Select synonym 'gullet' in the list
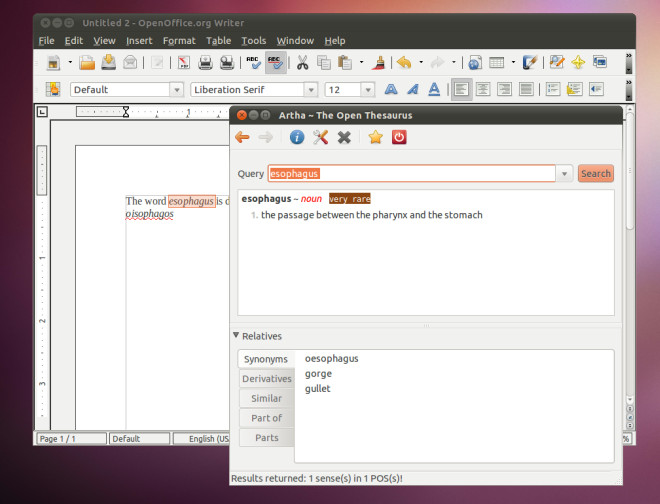Image resolution: width=660 pixels, height=504 pixels. click(x=317, y=389)
